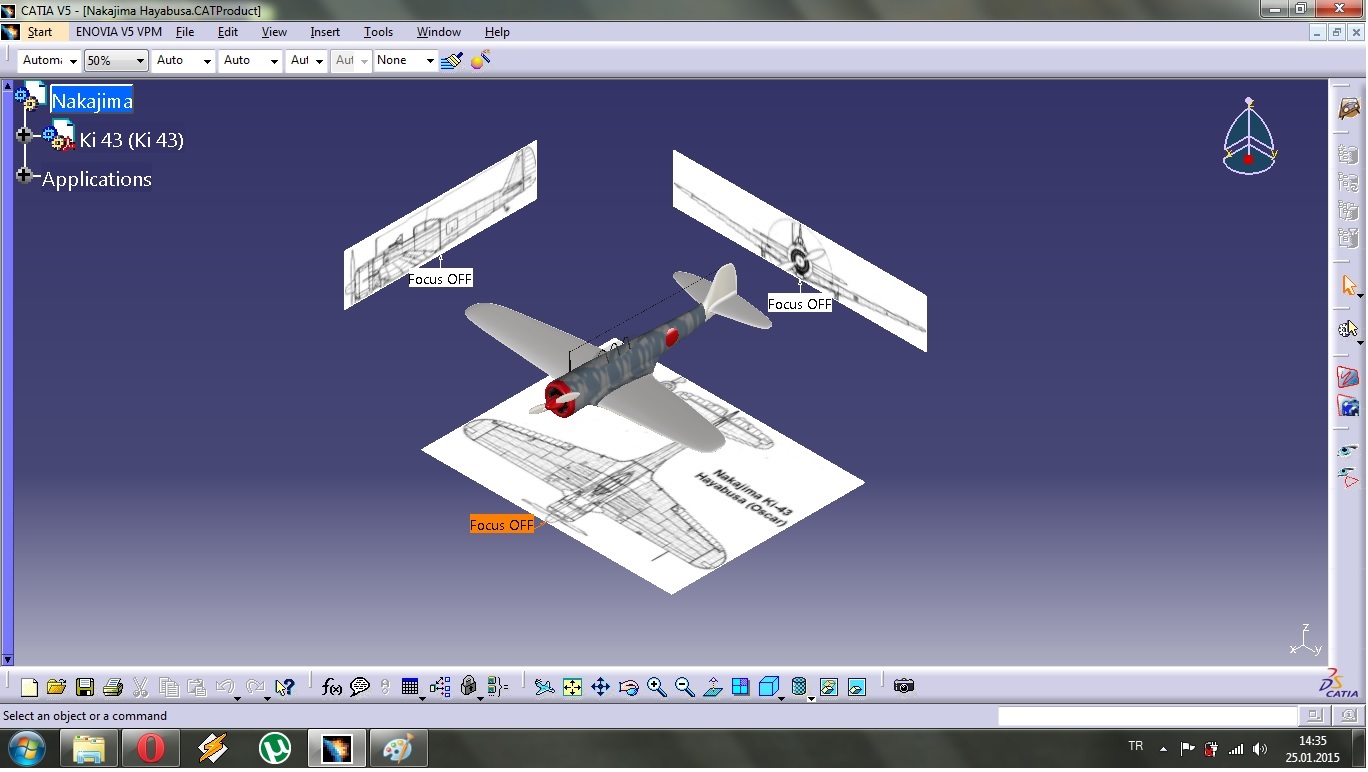This screenshot has width=1368, height=772.
Task: Capture the screen with camera icon
Action: pyautogui.click(x=904, y=686)
